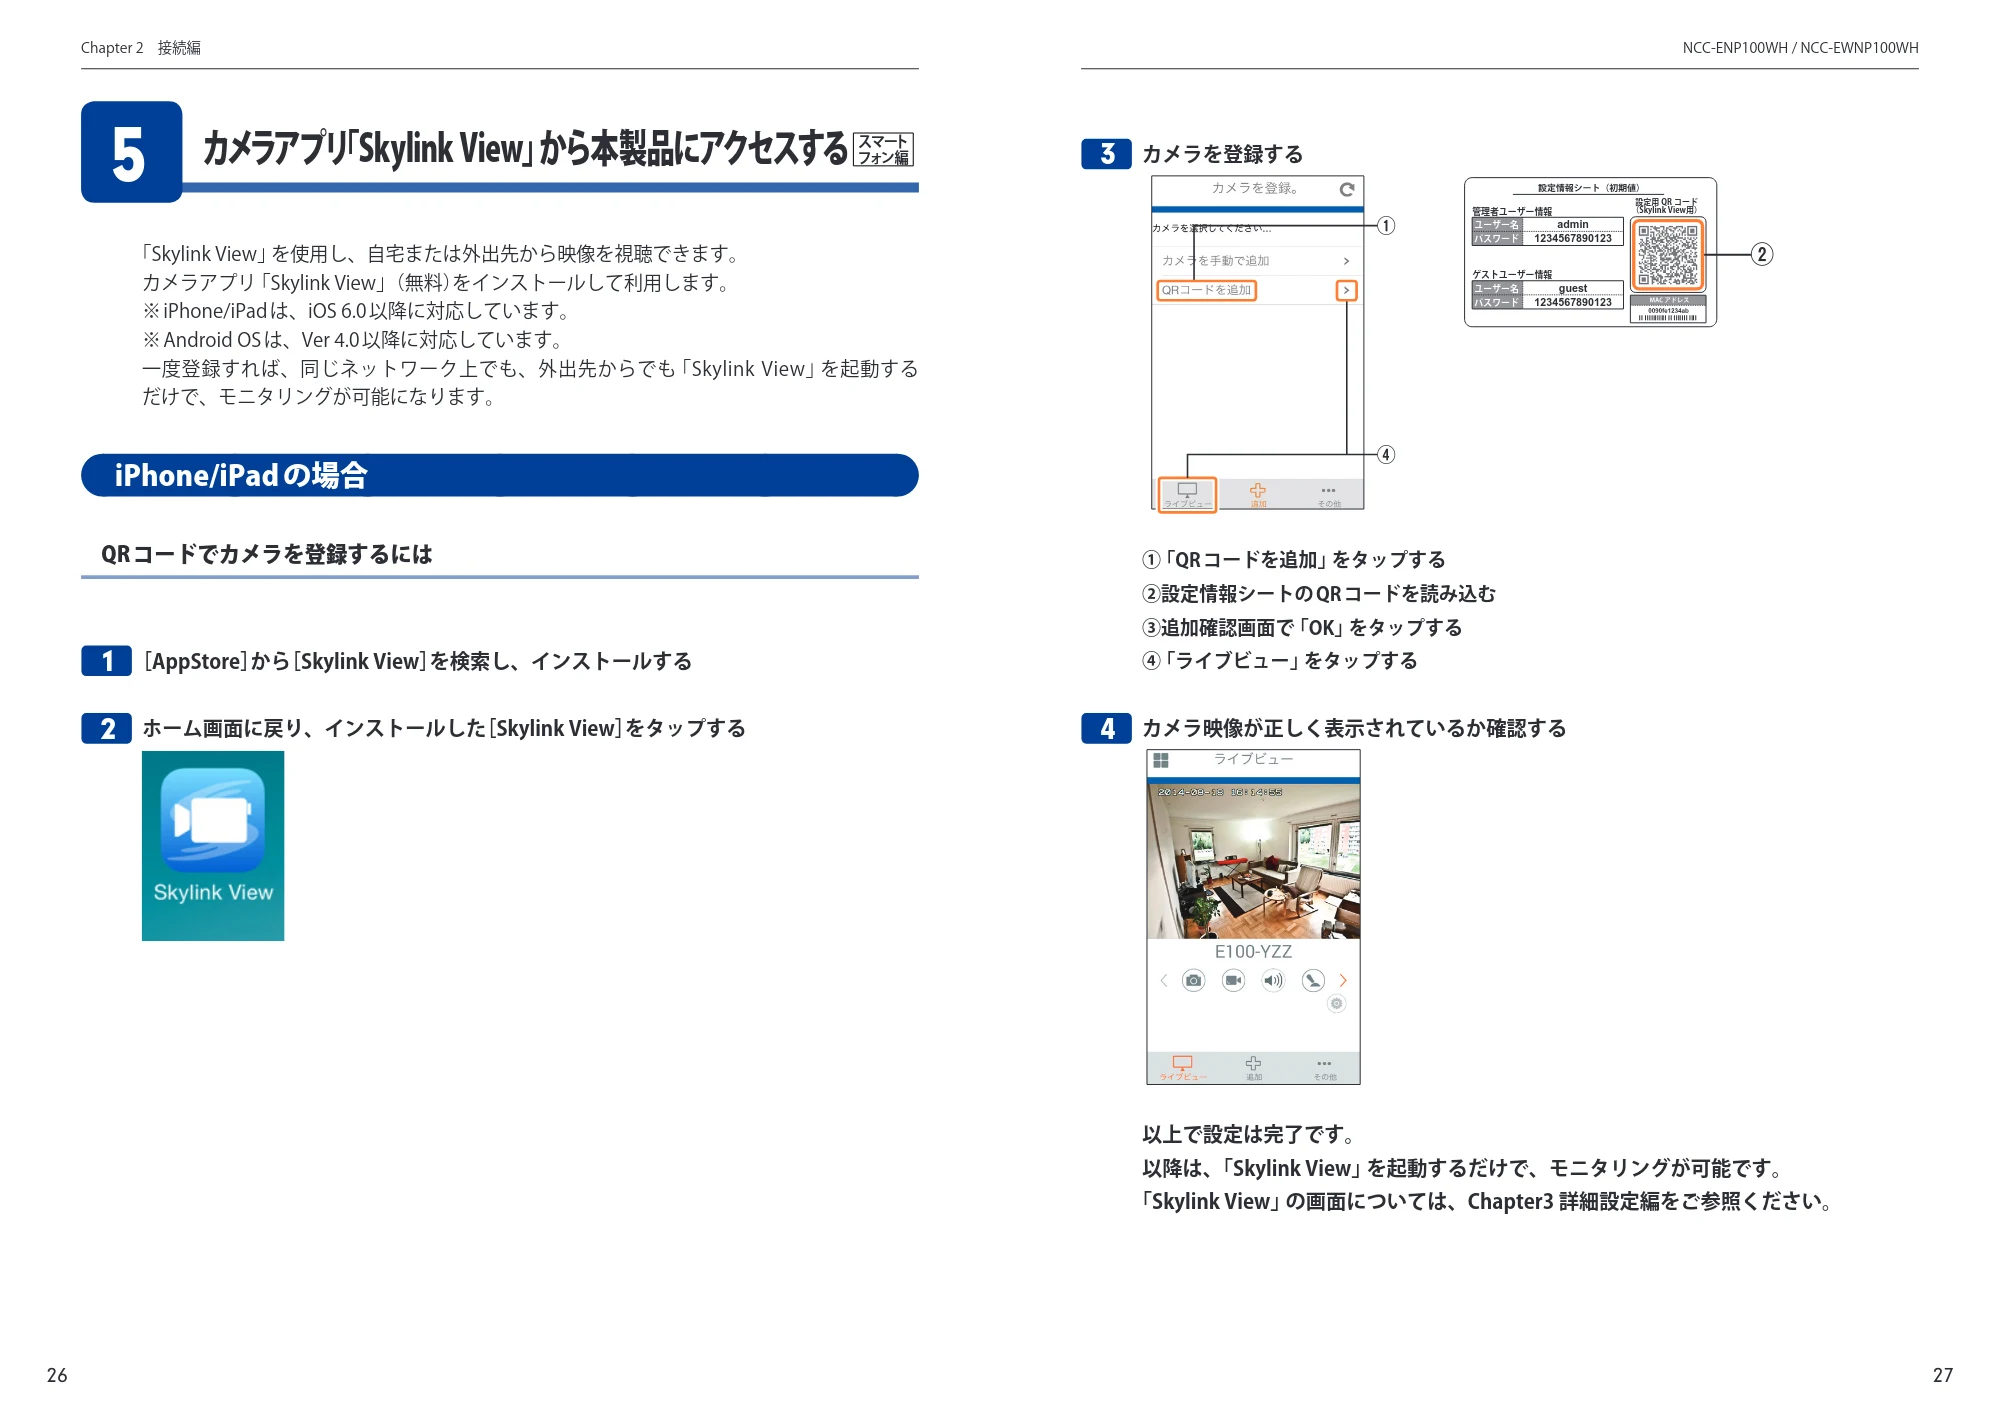Viewport: 2000px width, 1419px height.
Task: Toggle the speaker audio icon
Action: pos(1273,980)
